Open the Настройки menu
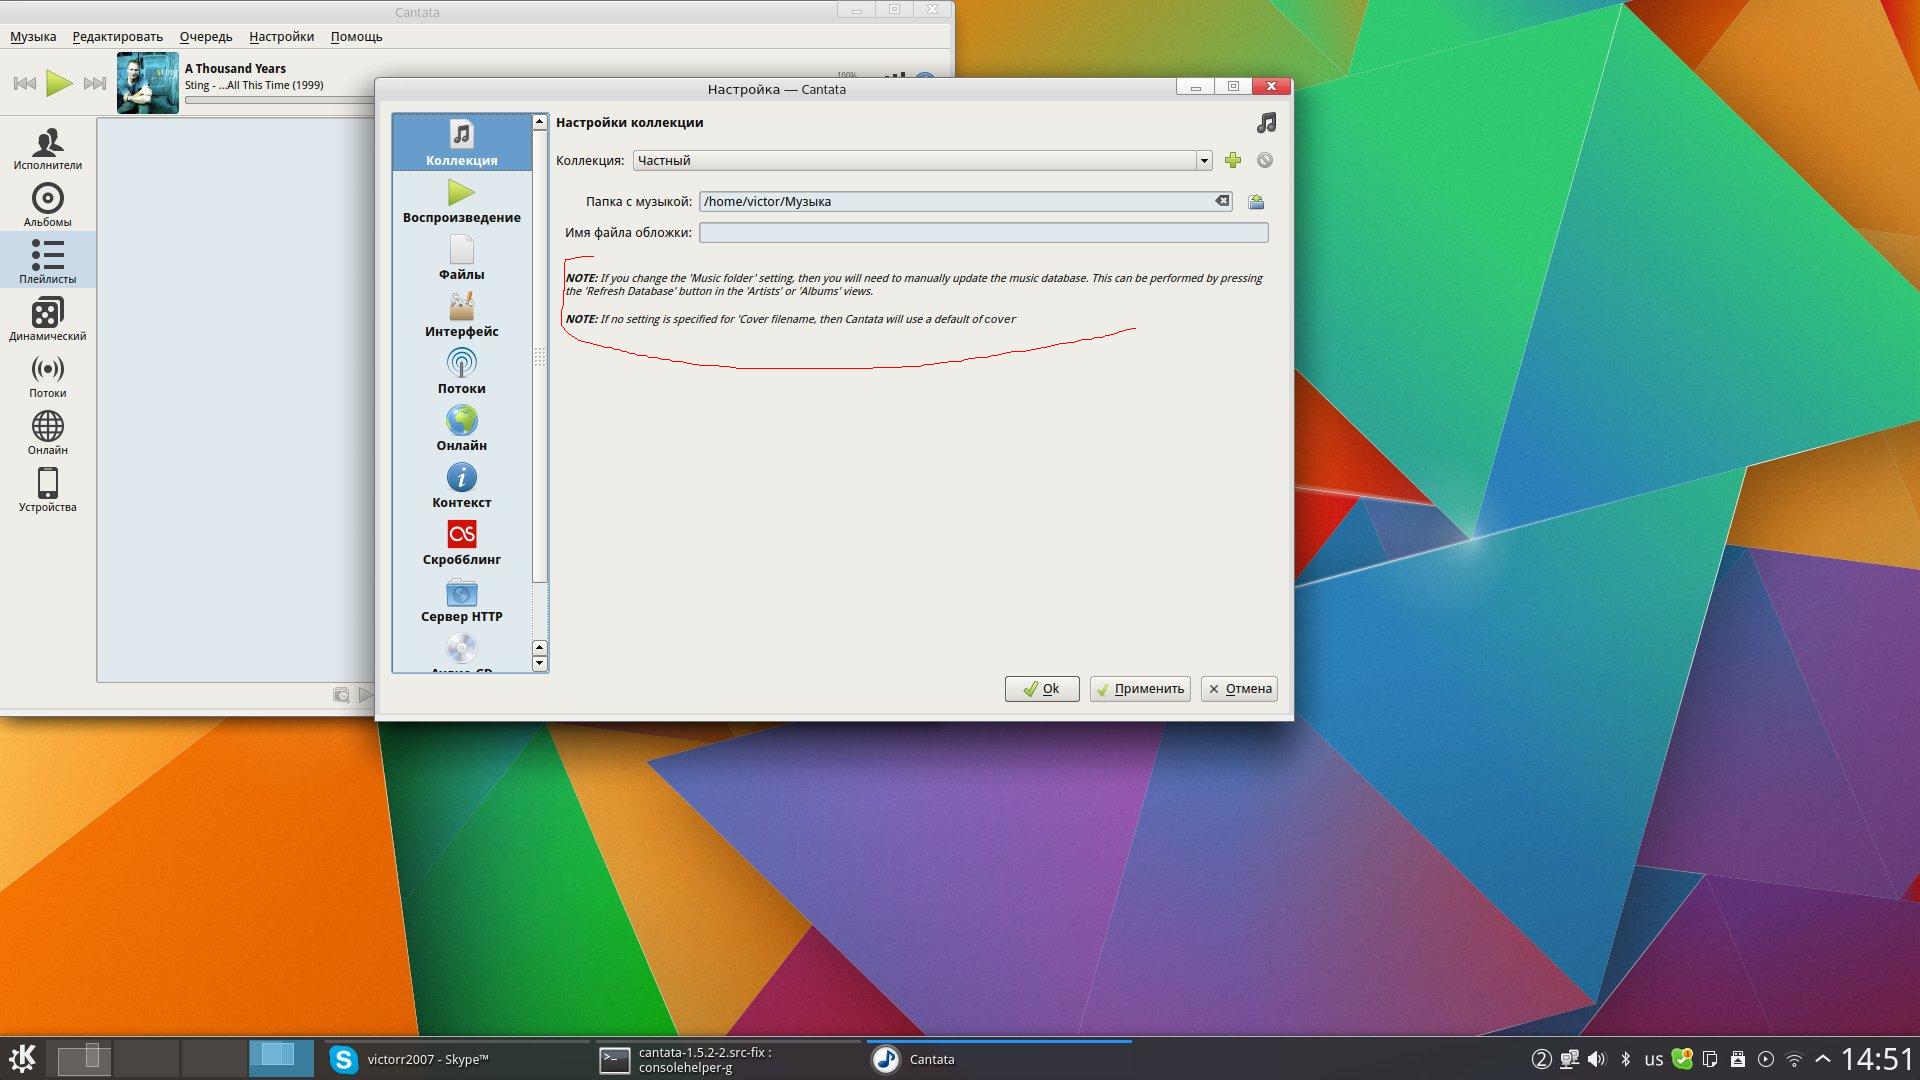The image size is (1920, 1080). click(281, 37)
